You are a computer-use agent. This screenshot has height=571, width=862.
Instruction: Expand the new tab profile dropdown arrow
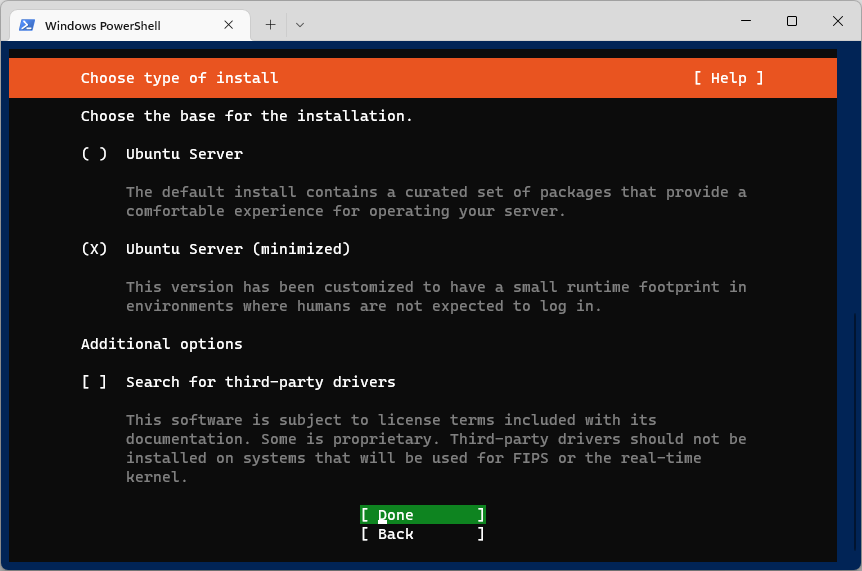tap(300, 25)
